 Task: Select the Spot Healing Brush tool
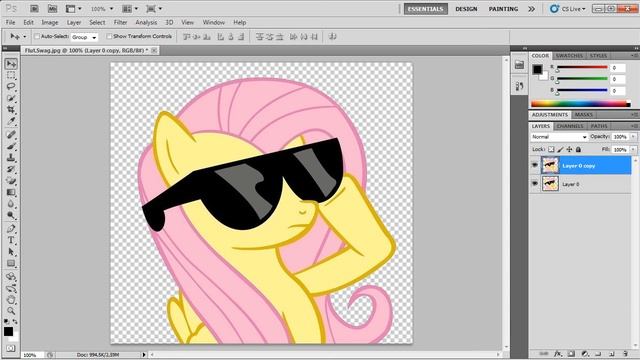click(x=11, y=135)
